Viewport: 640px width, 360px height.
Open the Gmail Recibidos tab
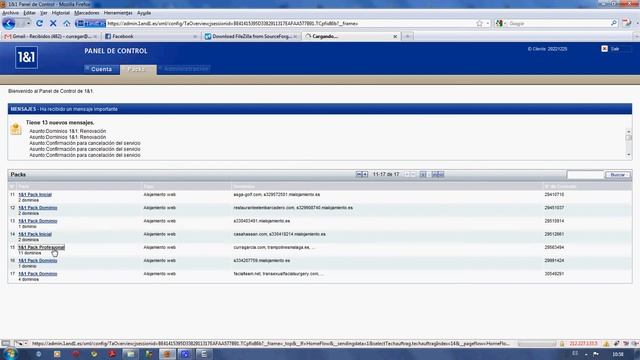point(51,36)
